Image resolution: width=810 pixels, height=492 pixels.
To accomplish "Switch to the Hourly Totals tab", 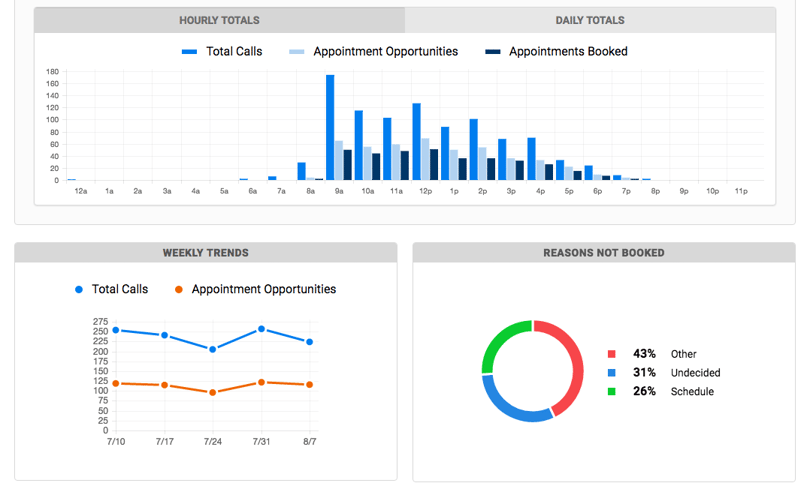I will point(219,20).
